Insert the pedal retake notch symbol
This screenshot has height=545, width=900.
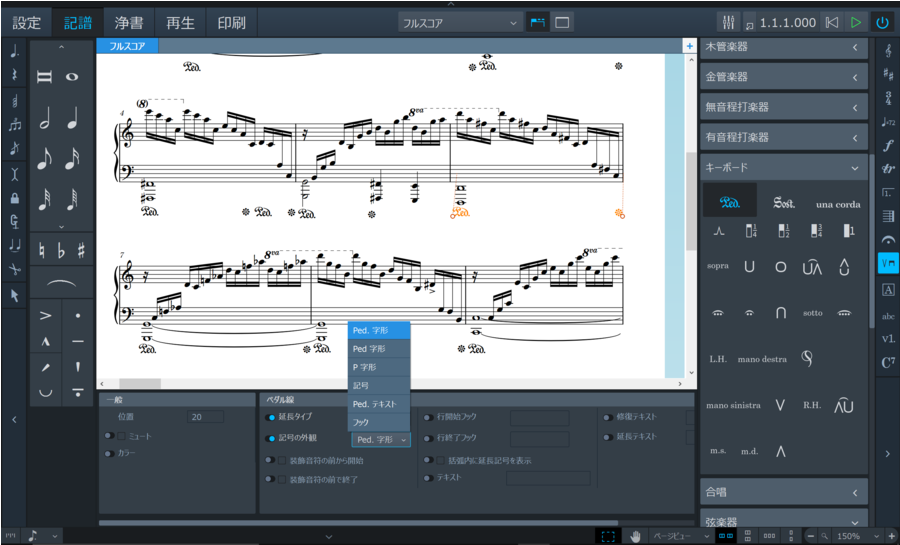719,231
